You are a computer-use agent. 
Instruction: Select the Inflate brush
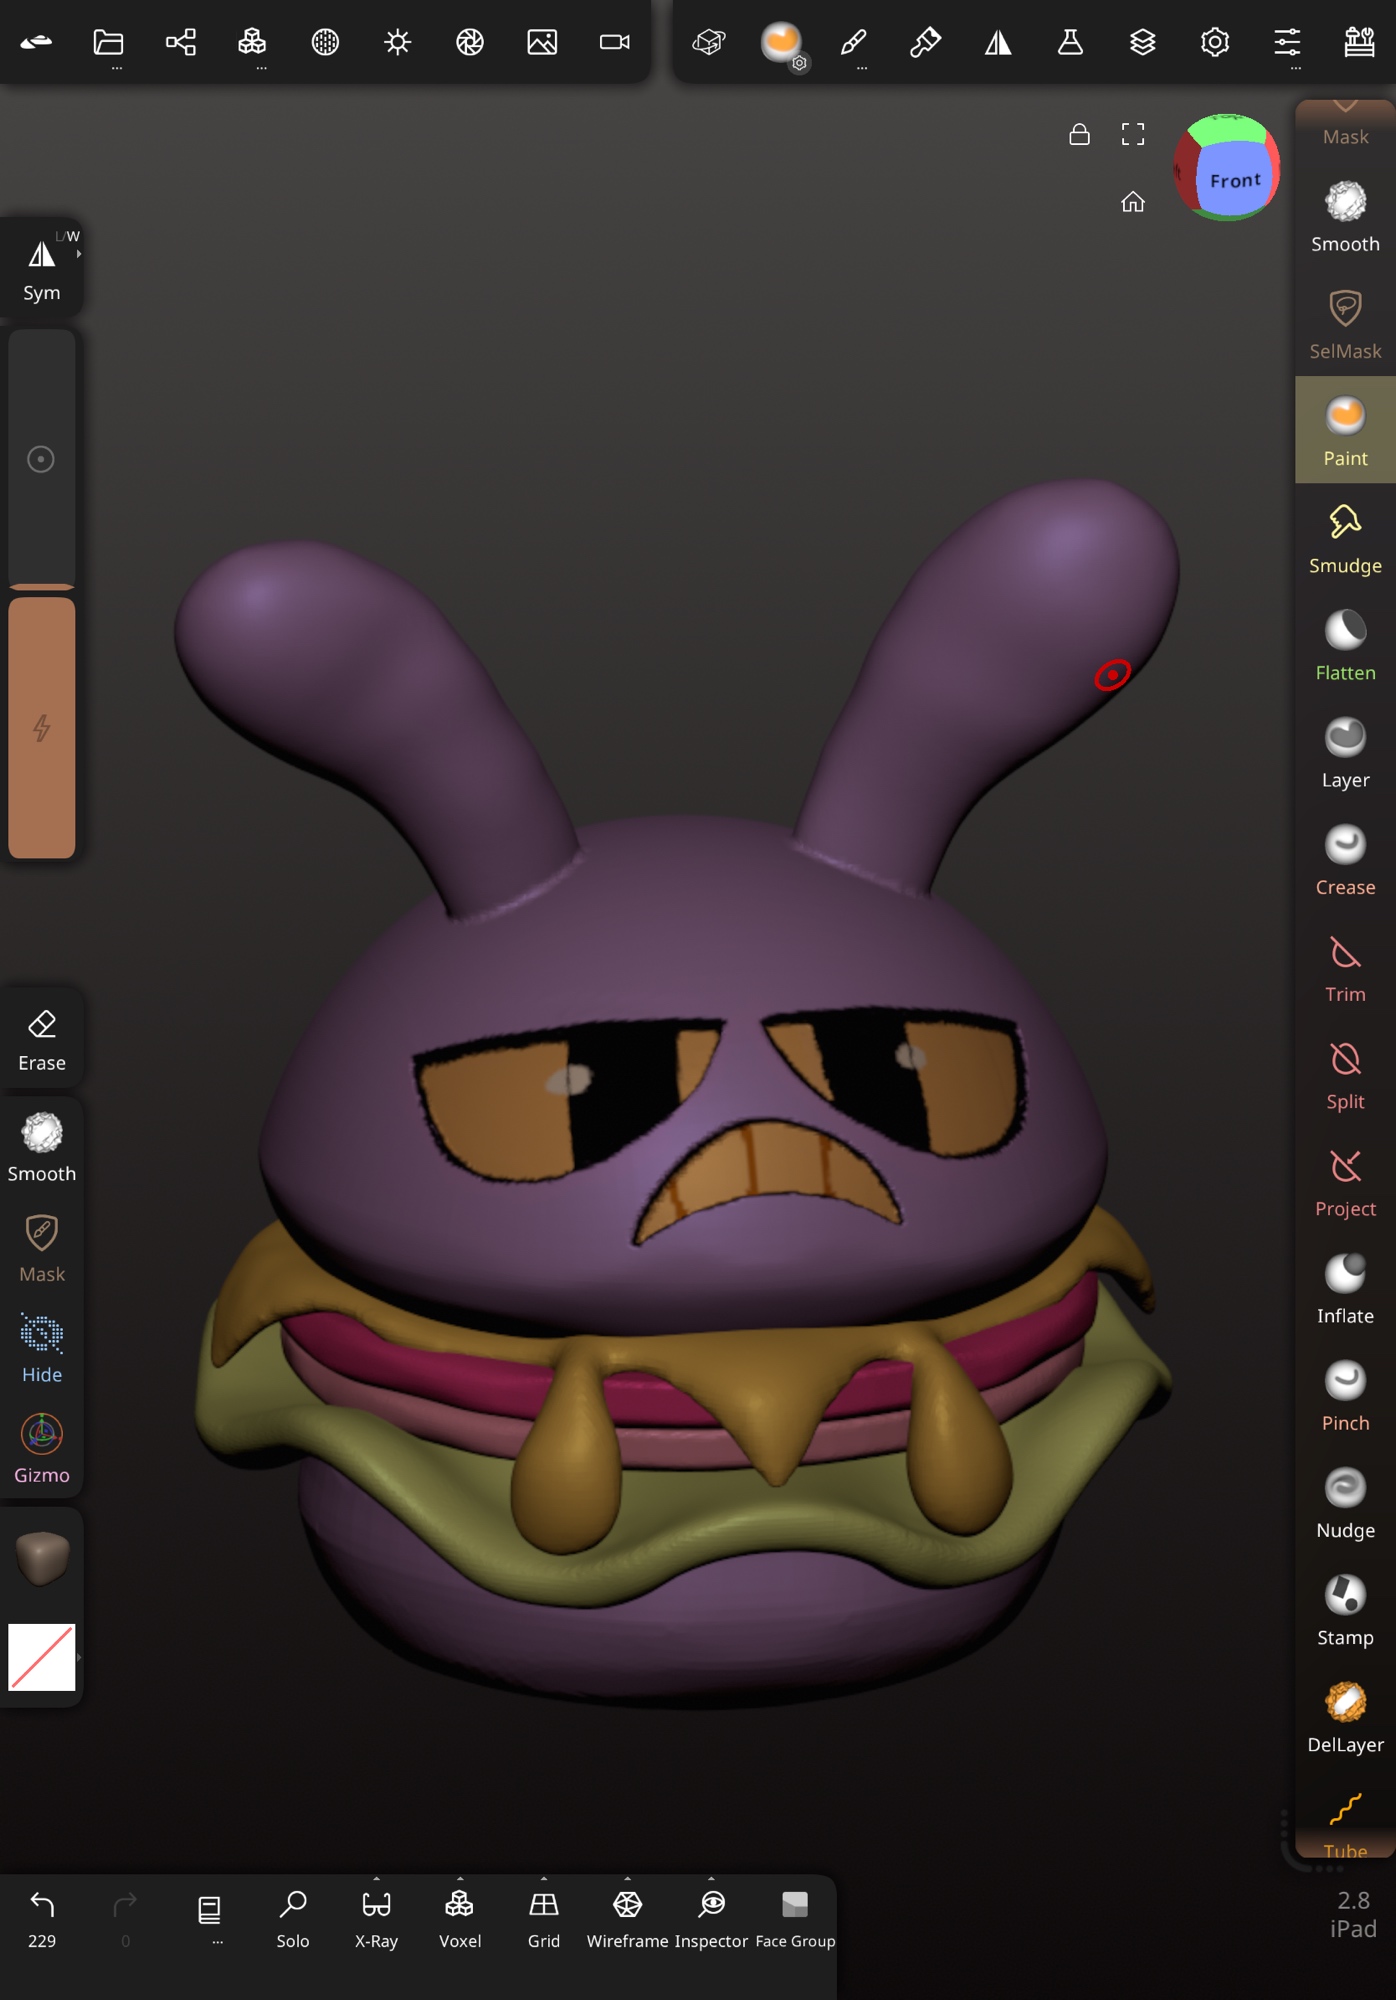point(1344,1288)
